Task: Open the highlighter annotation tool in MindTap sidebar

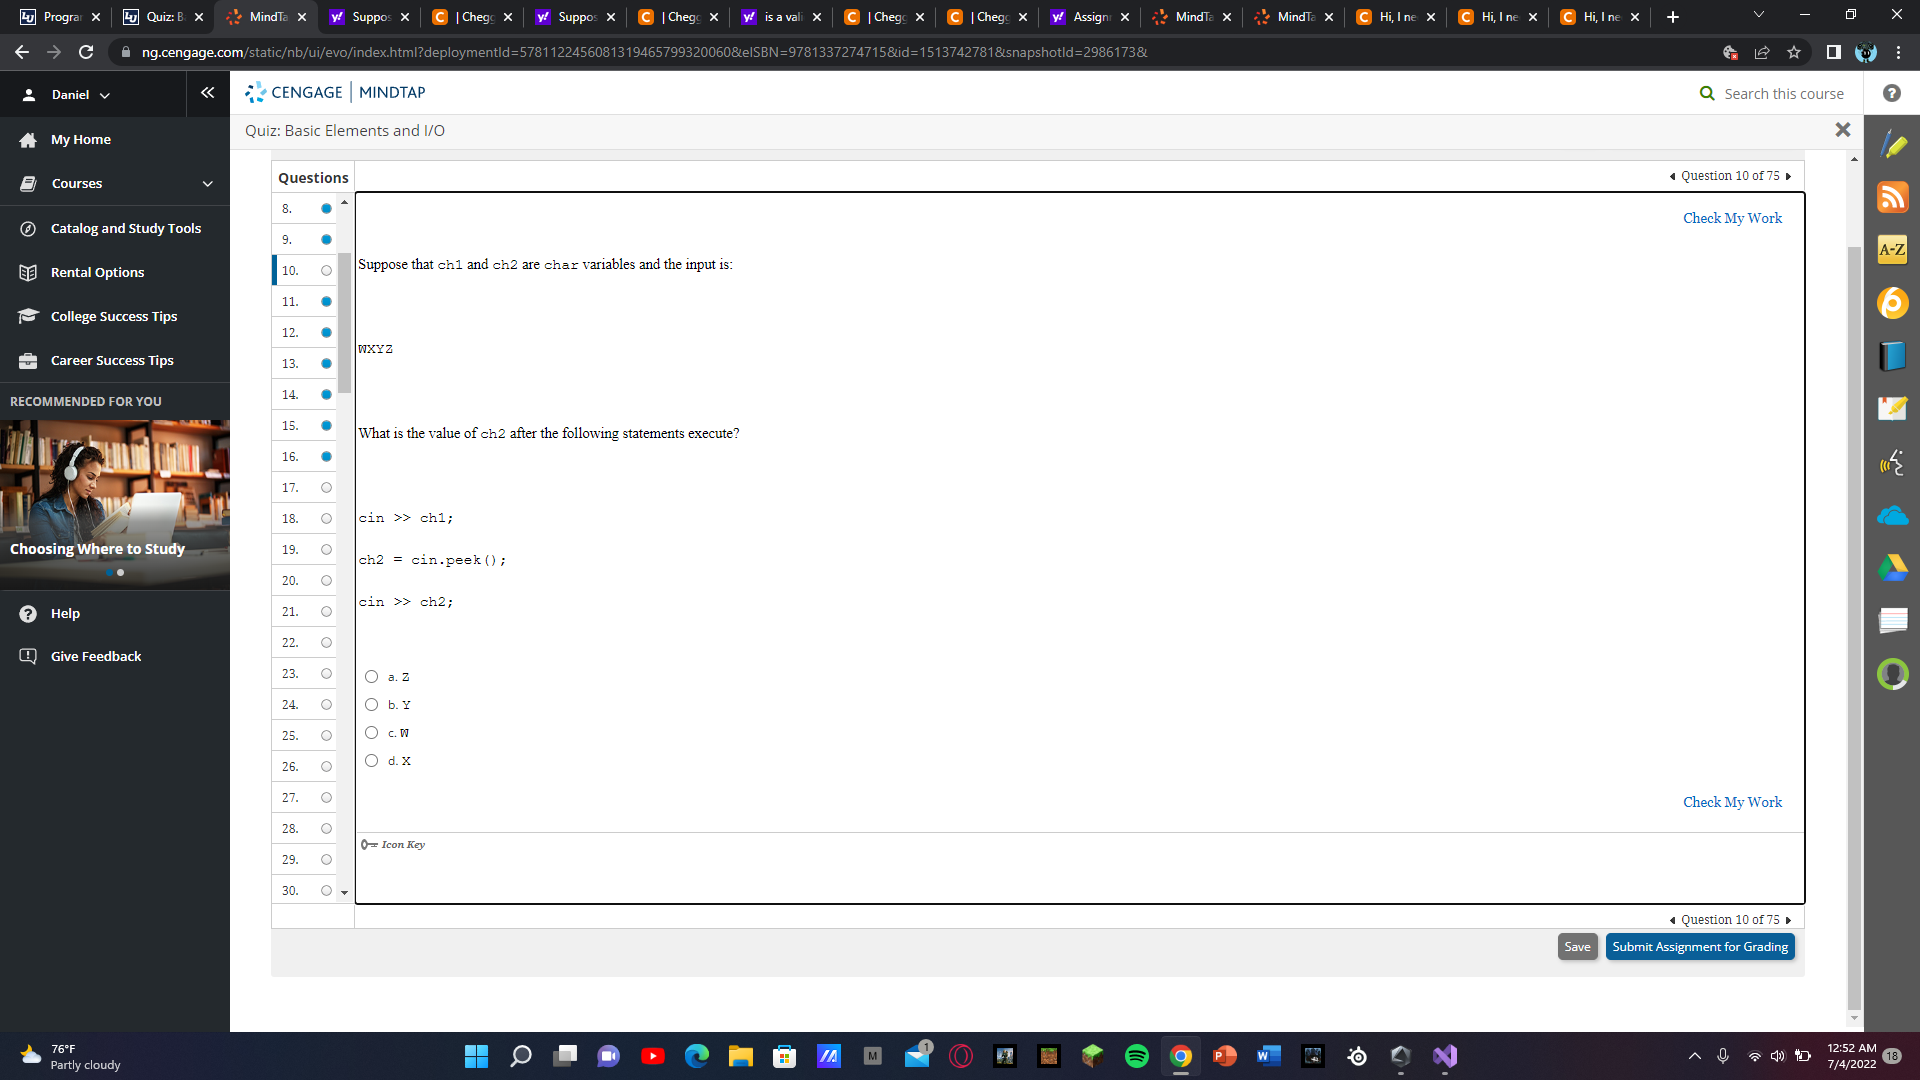Action: click(x=1893, y=144)
